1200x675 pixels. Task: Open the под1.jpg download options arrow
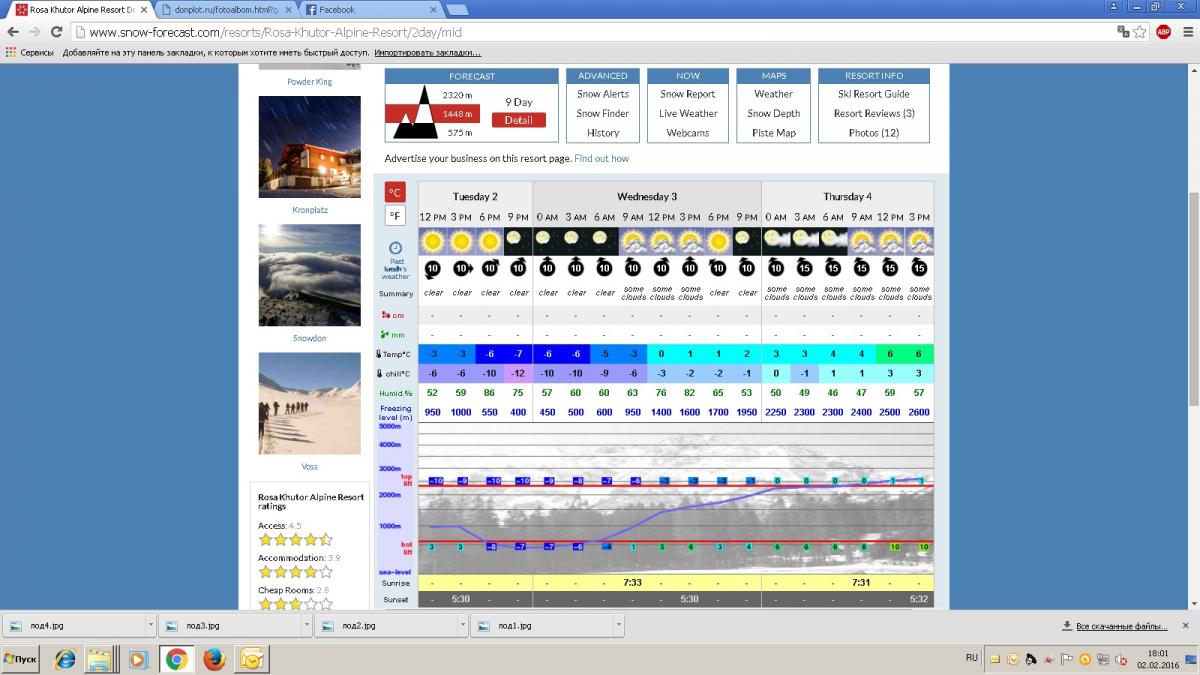tap(619, 625)
